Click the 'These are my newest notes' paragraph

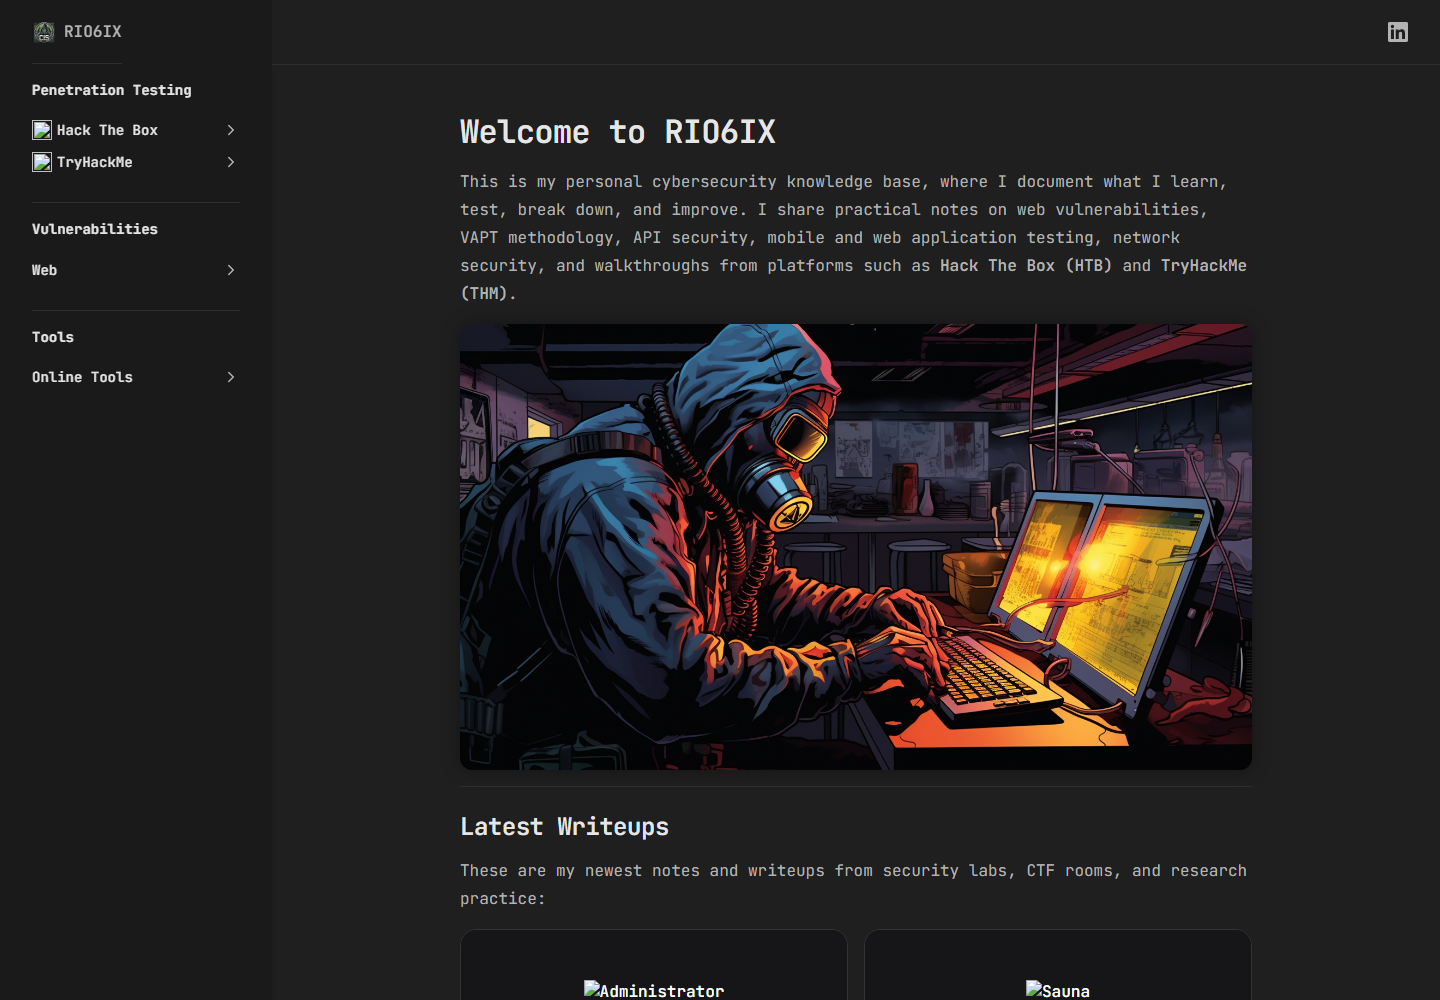coord(854,885)
